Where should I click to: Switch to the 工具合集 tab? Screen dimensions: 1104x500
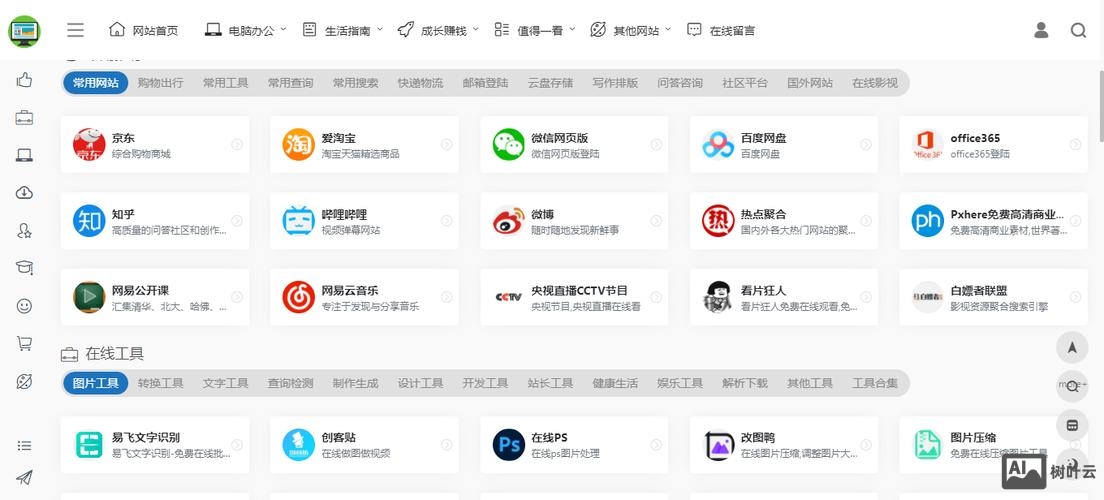coord(875,383)
